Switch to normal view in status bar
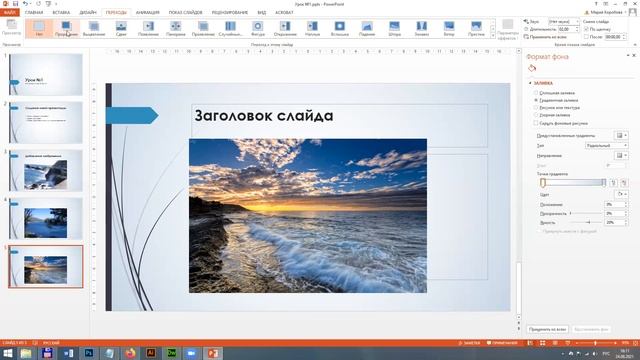640x360 pixels. pyautogui.click(x=530, y=343)
